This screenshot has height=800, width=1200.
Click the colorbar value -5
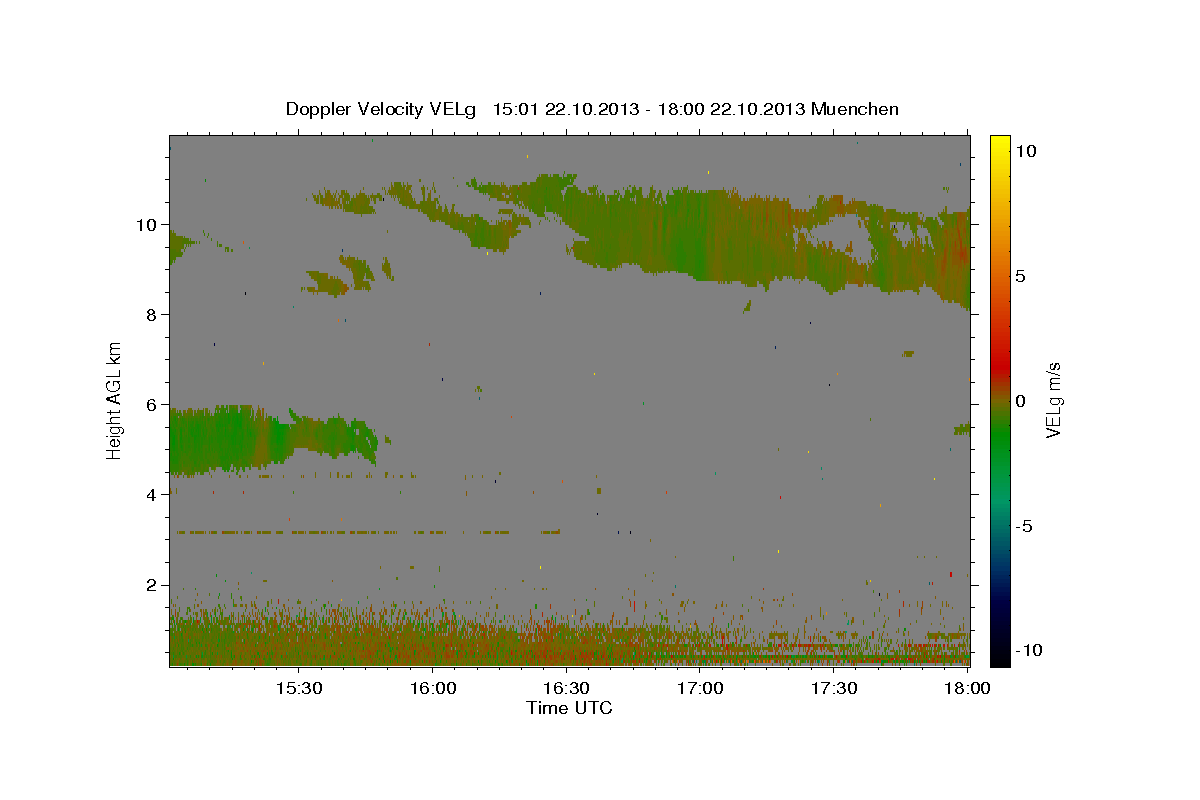point(1023,525)
